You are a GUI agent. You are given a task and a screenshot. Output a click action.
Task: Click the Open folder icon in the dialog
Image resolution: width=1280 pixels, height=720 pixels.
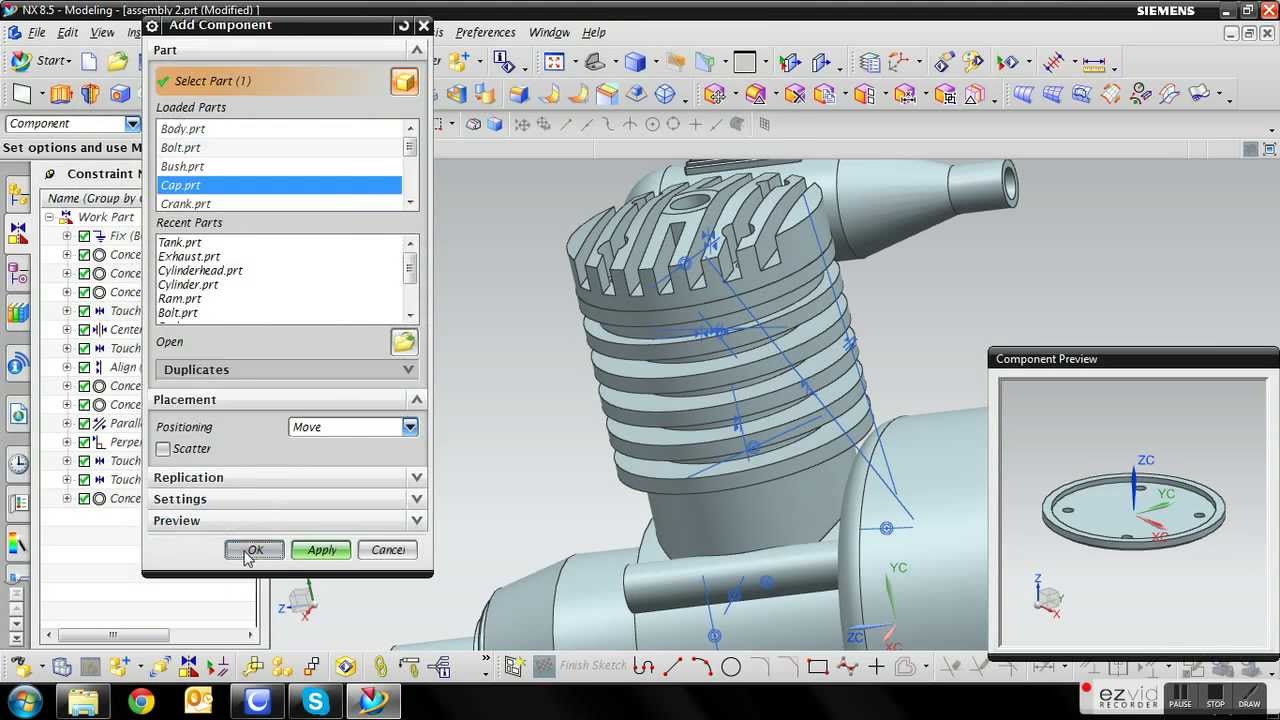click(x=404, y=342)
